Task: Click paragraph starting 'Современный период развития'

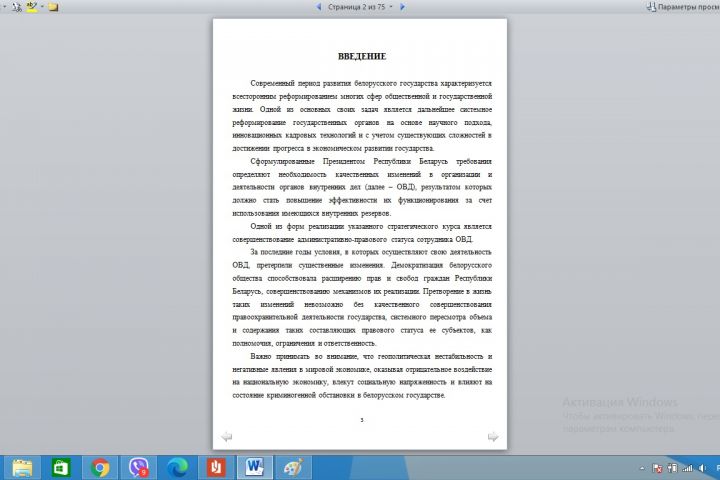Action: pyautogui.click(x=362, y=116)
